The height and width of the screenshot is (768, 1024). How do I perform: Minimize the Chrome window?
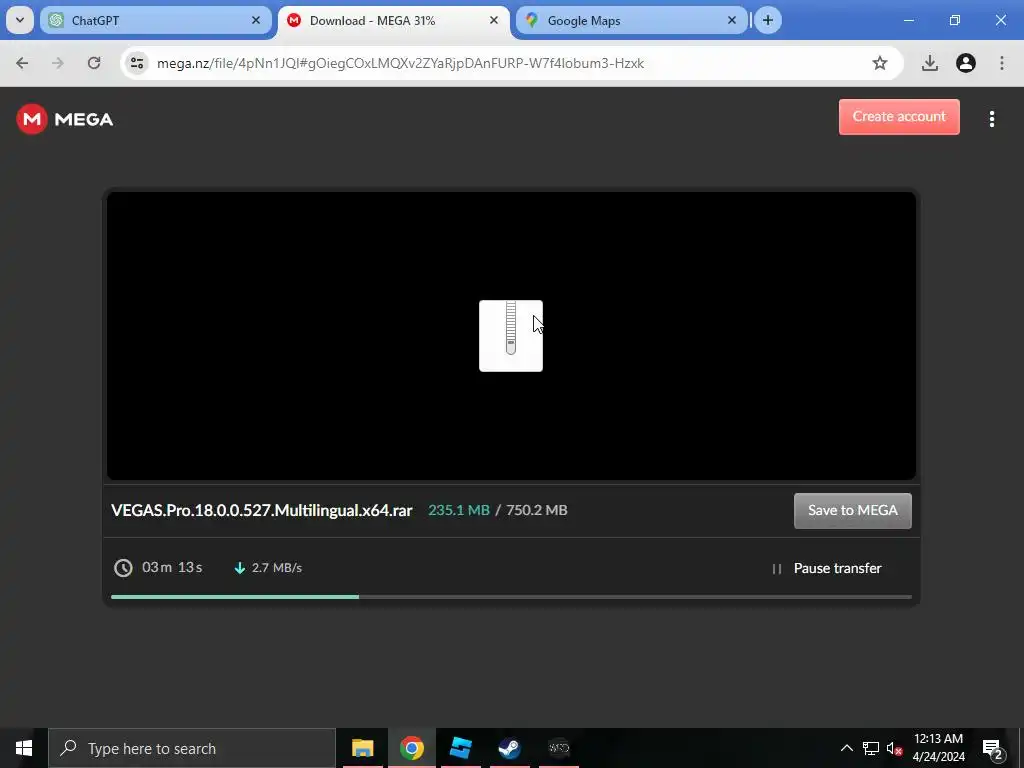point(908,20)
